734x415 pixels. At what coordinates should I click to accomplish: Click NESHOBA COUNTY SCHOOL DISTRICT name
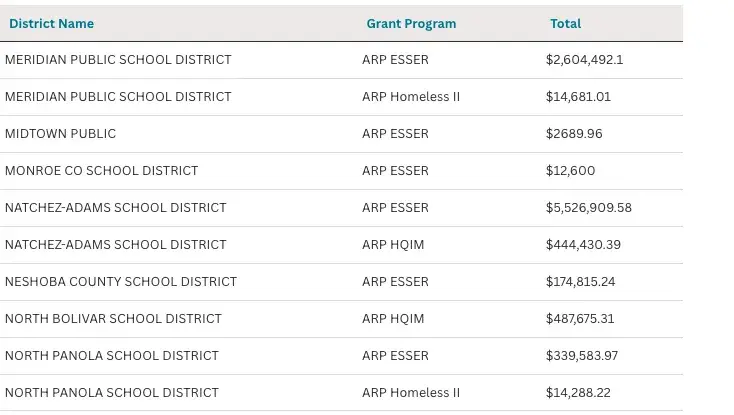pos(121,282)
